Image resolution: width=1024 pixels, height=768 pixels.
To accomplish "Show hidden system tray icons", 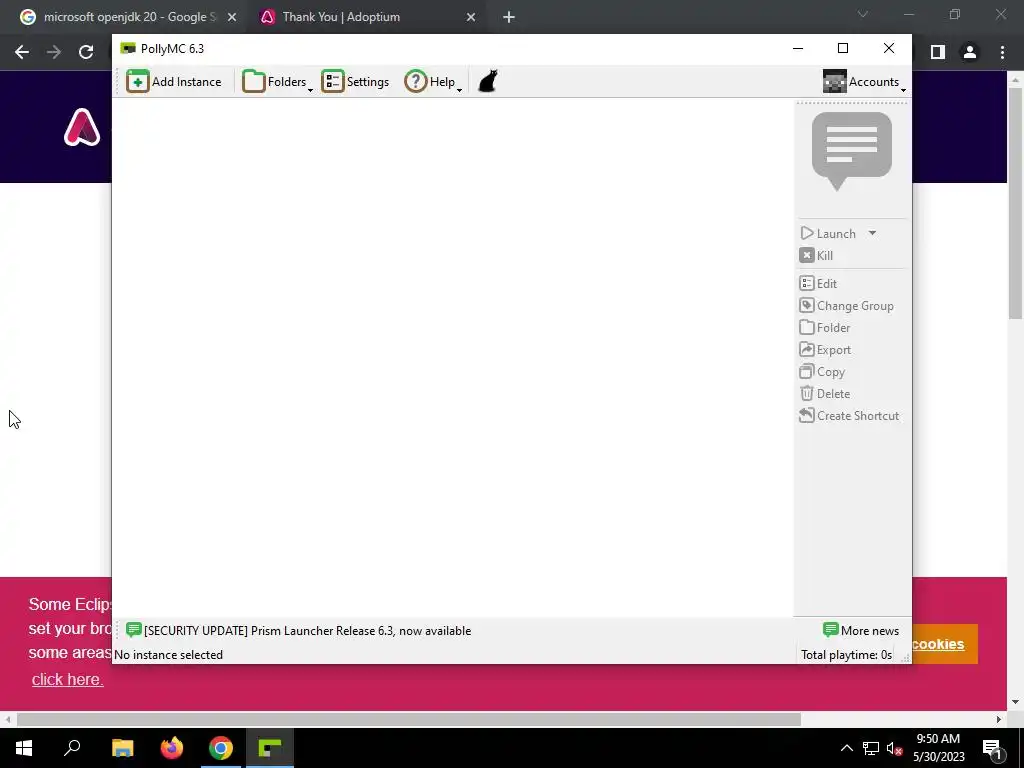I will pos(846,748).
